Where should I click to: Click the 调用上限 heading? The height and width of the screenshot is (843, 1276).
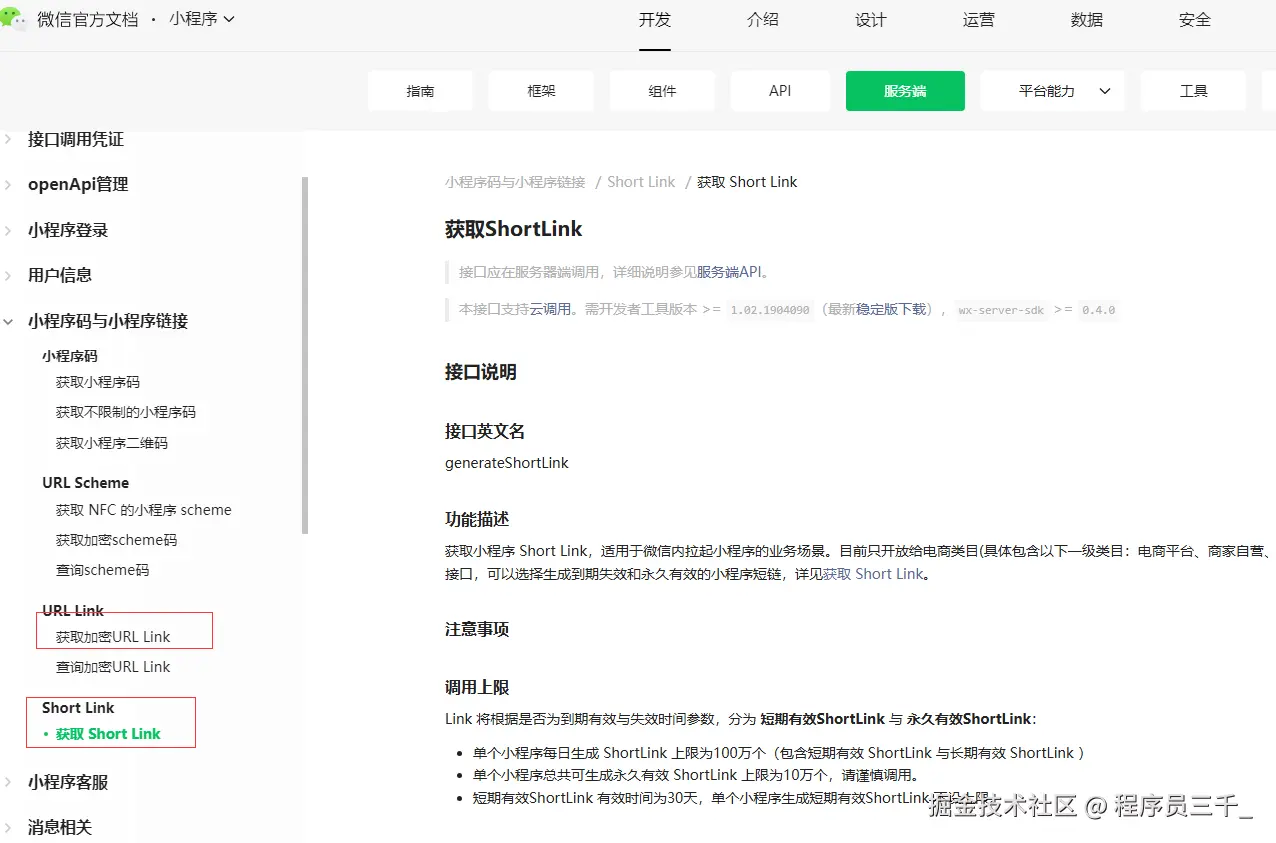(477, 688)
